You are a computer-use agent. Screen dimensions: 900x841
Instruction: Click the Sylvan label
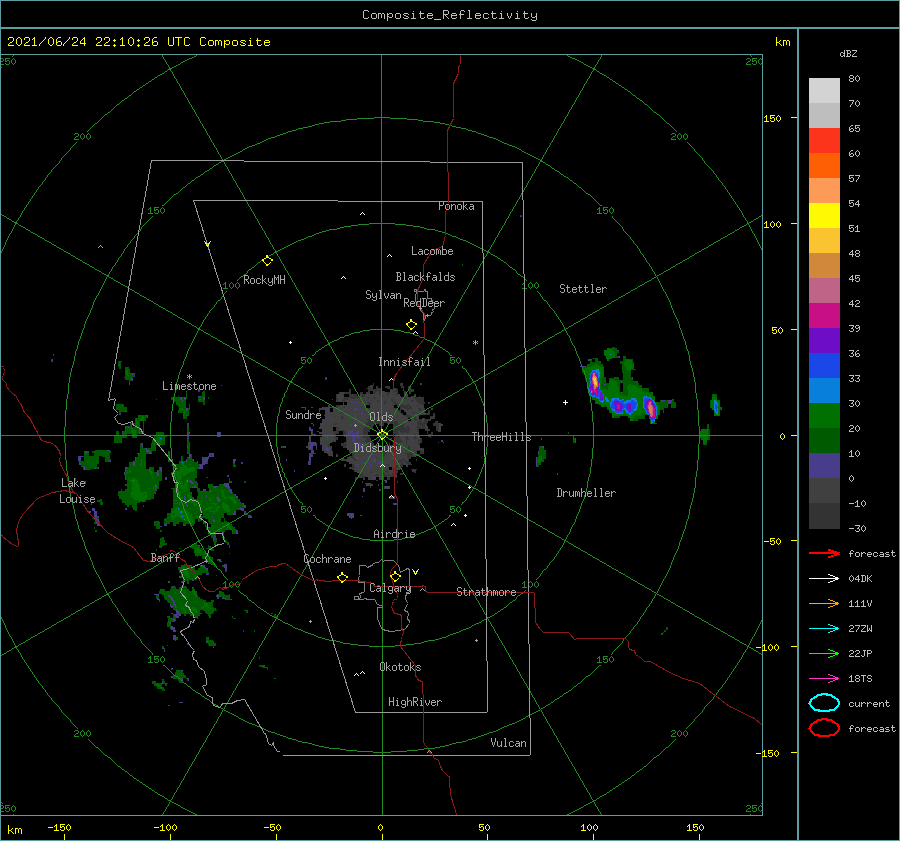tap(383, 295)
